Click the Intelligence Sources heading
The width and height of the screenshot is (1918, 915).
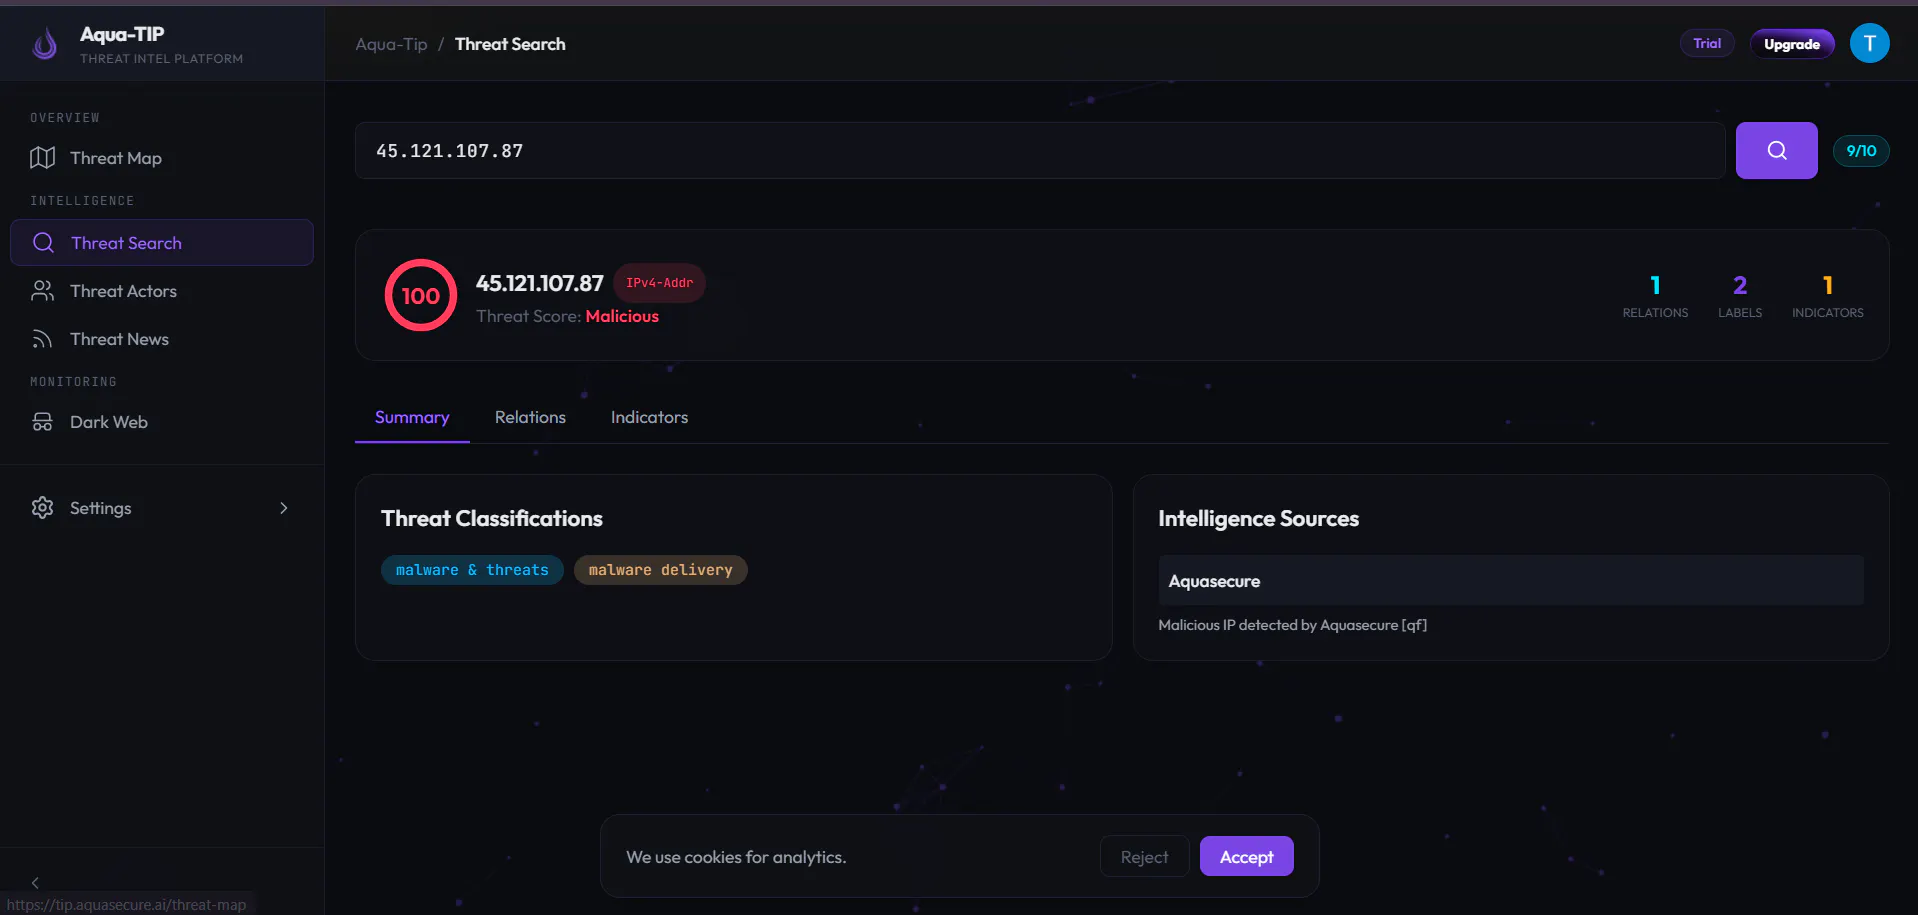point(1258,519)
